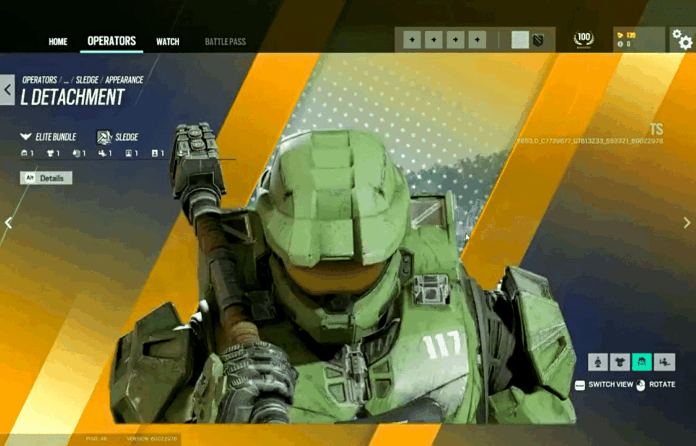This screenshot has width=696, height=446.
Task: Click SLEDGE in the breadcrumb path
Action: (87, 80)
